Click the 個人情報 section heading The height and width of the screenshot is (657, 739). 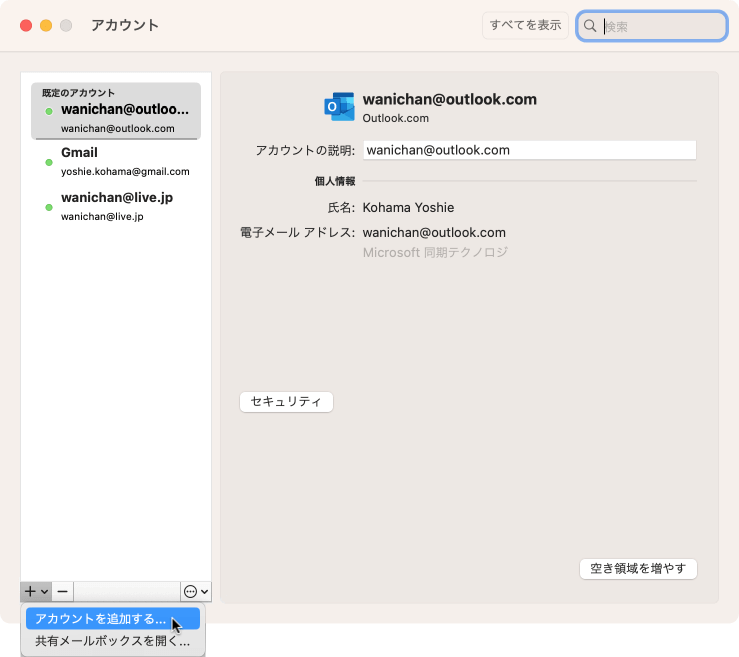[335, 181]
